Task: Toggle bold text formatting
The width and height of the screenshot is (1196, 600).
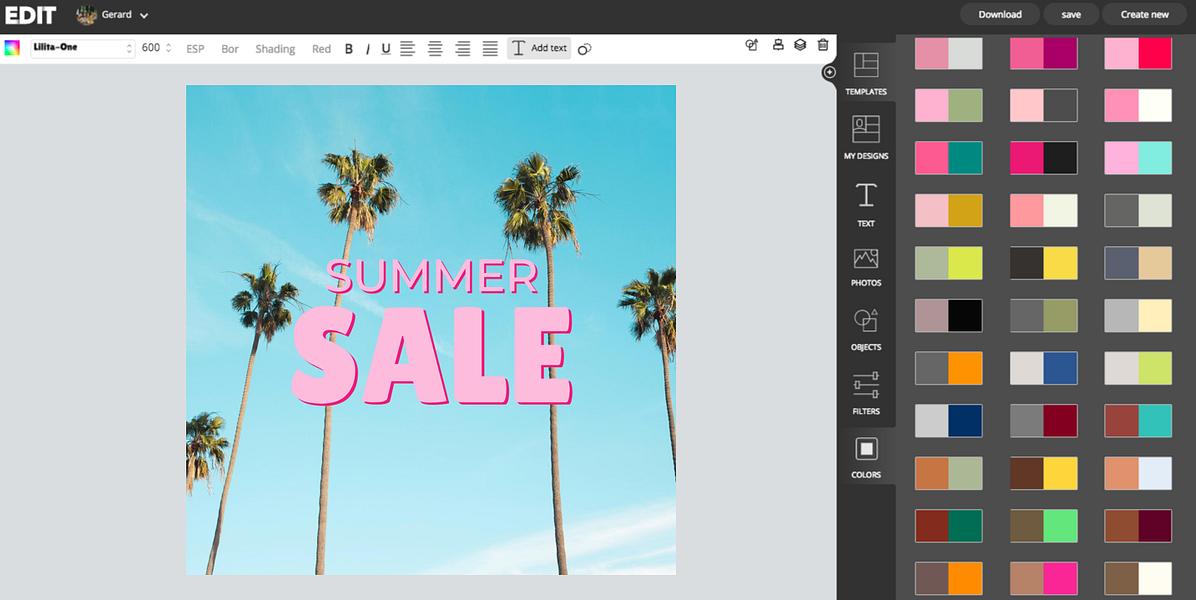Action: point(349,49)
